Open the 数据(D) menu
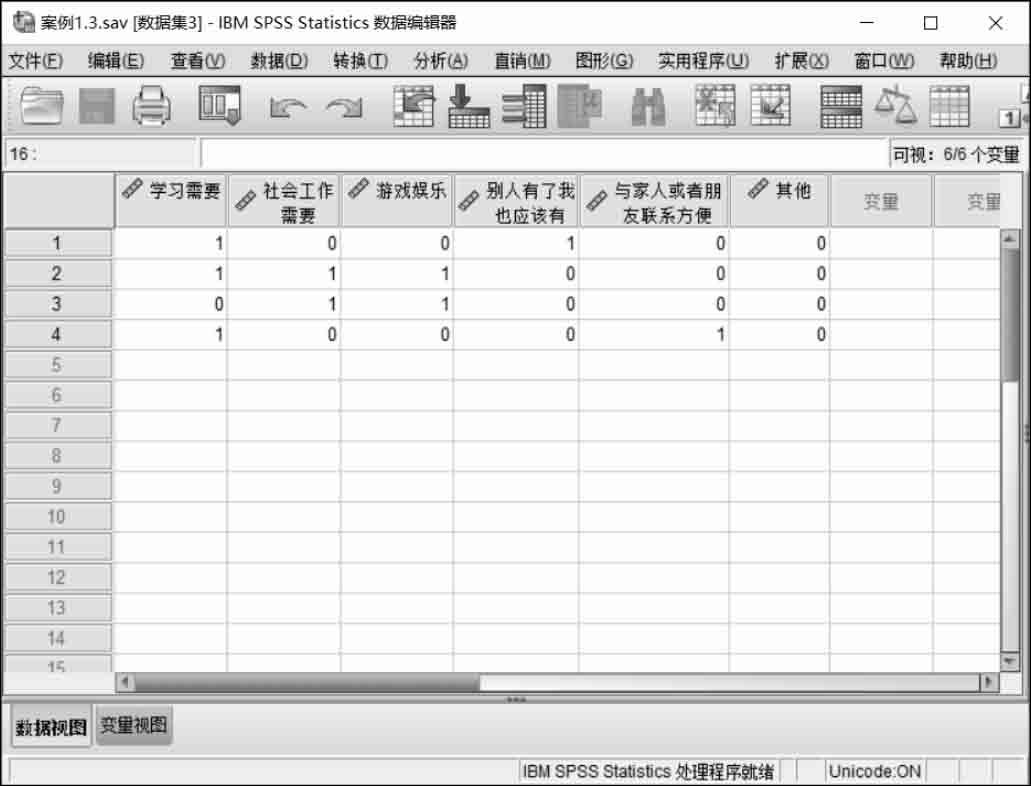1031x786 pixels. 279,61
